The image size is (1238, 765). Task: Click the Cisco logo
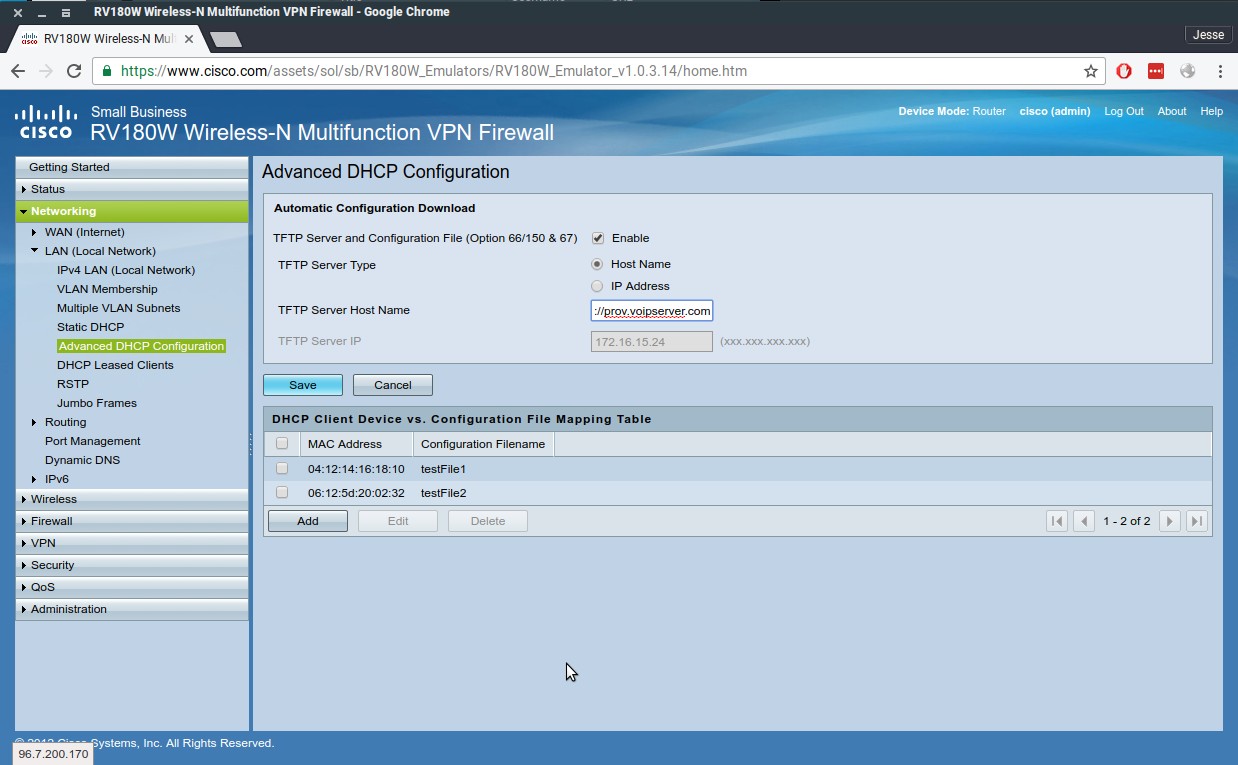pos(46,121)
